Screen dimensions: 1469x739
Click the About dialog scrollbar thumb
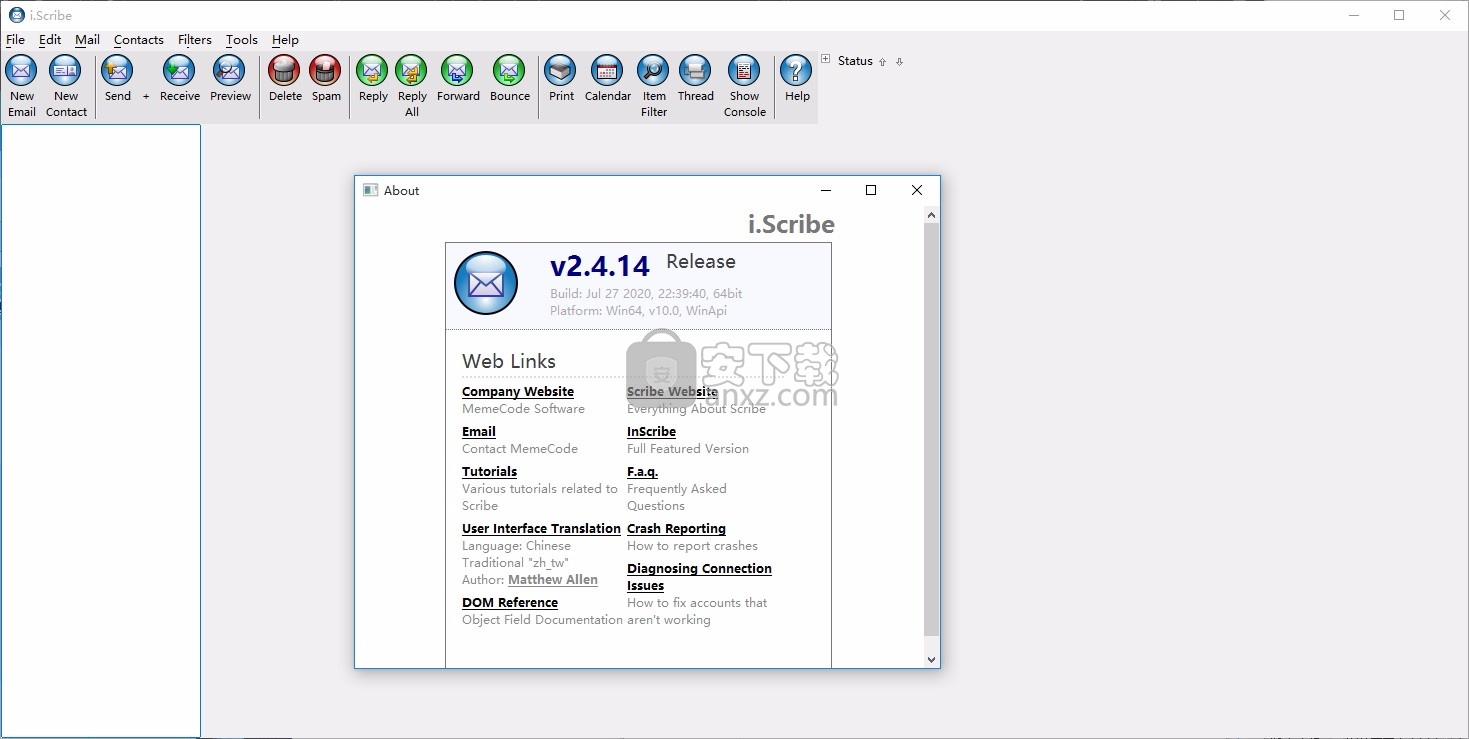pyautogui.click(x=932, y=429)
